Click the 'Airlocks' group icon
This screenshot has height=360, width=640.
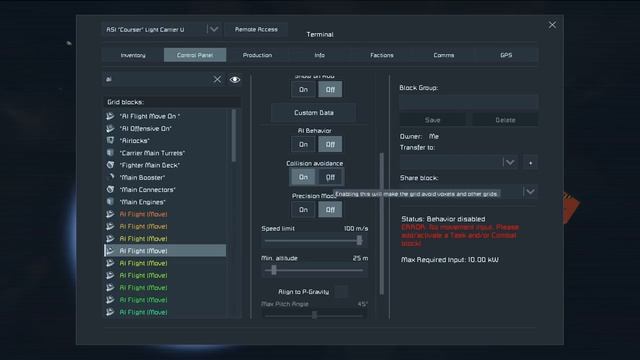tap(110, 141)
